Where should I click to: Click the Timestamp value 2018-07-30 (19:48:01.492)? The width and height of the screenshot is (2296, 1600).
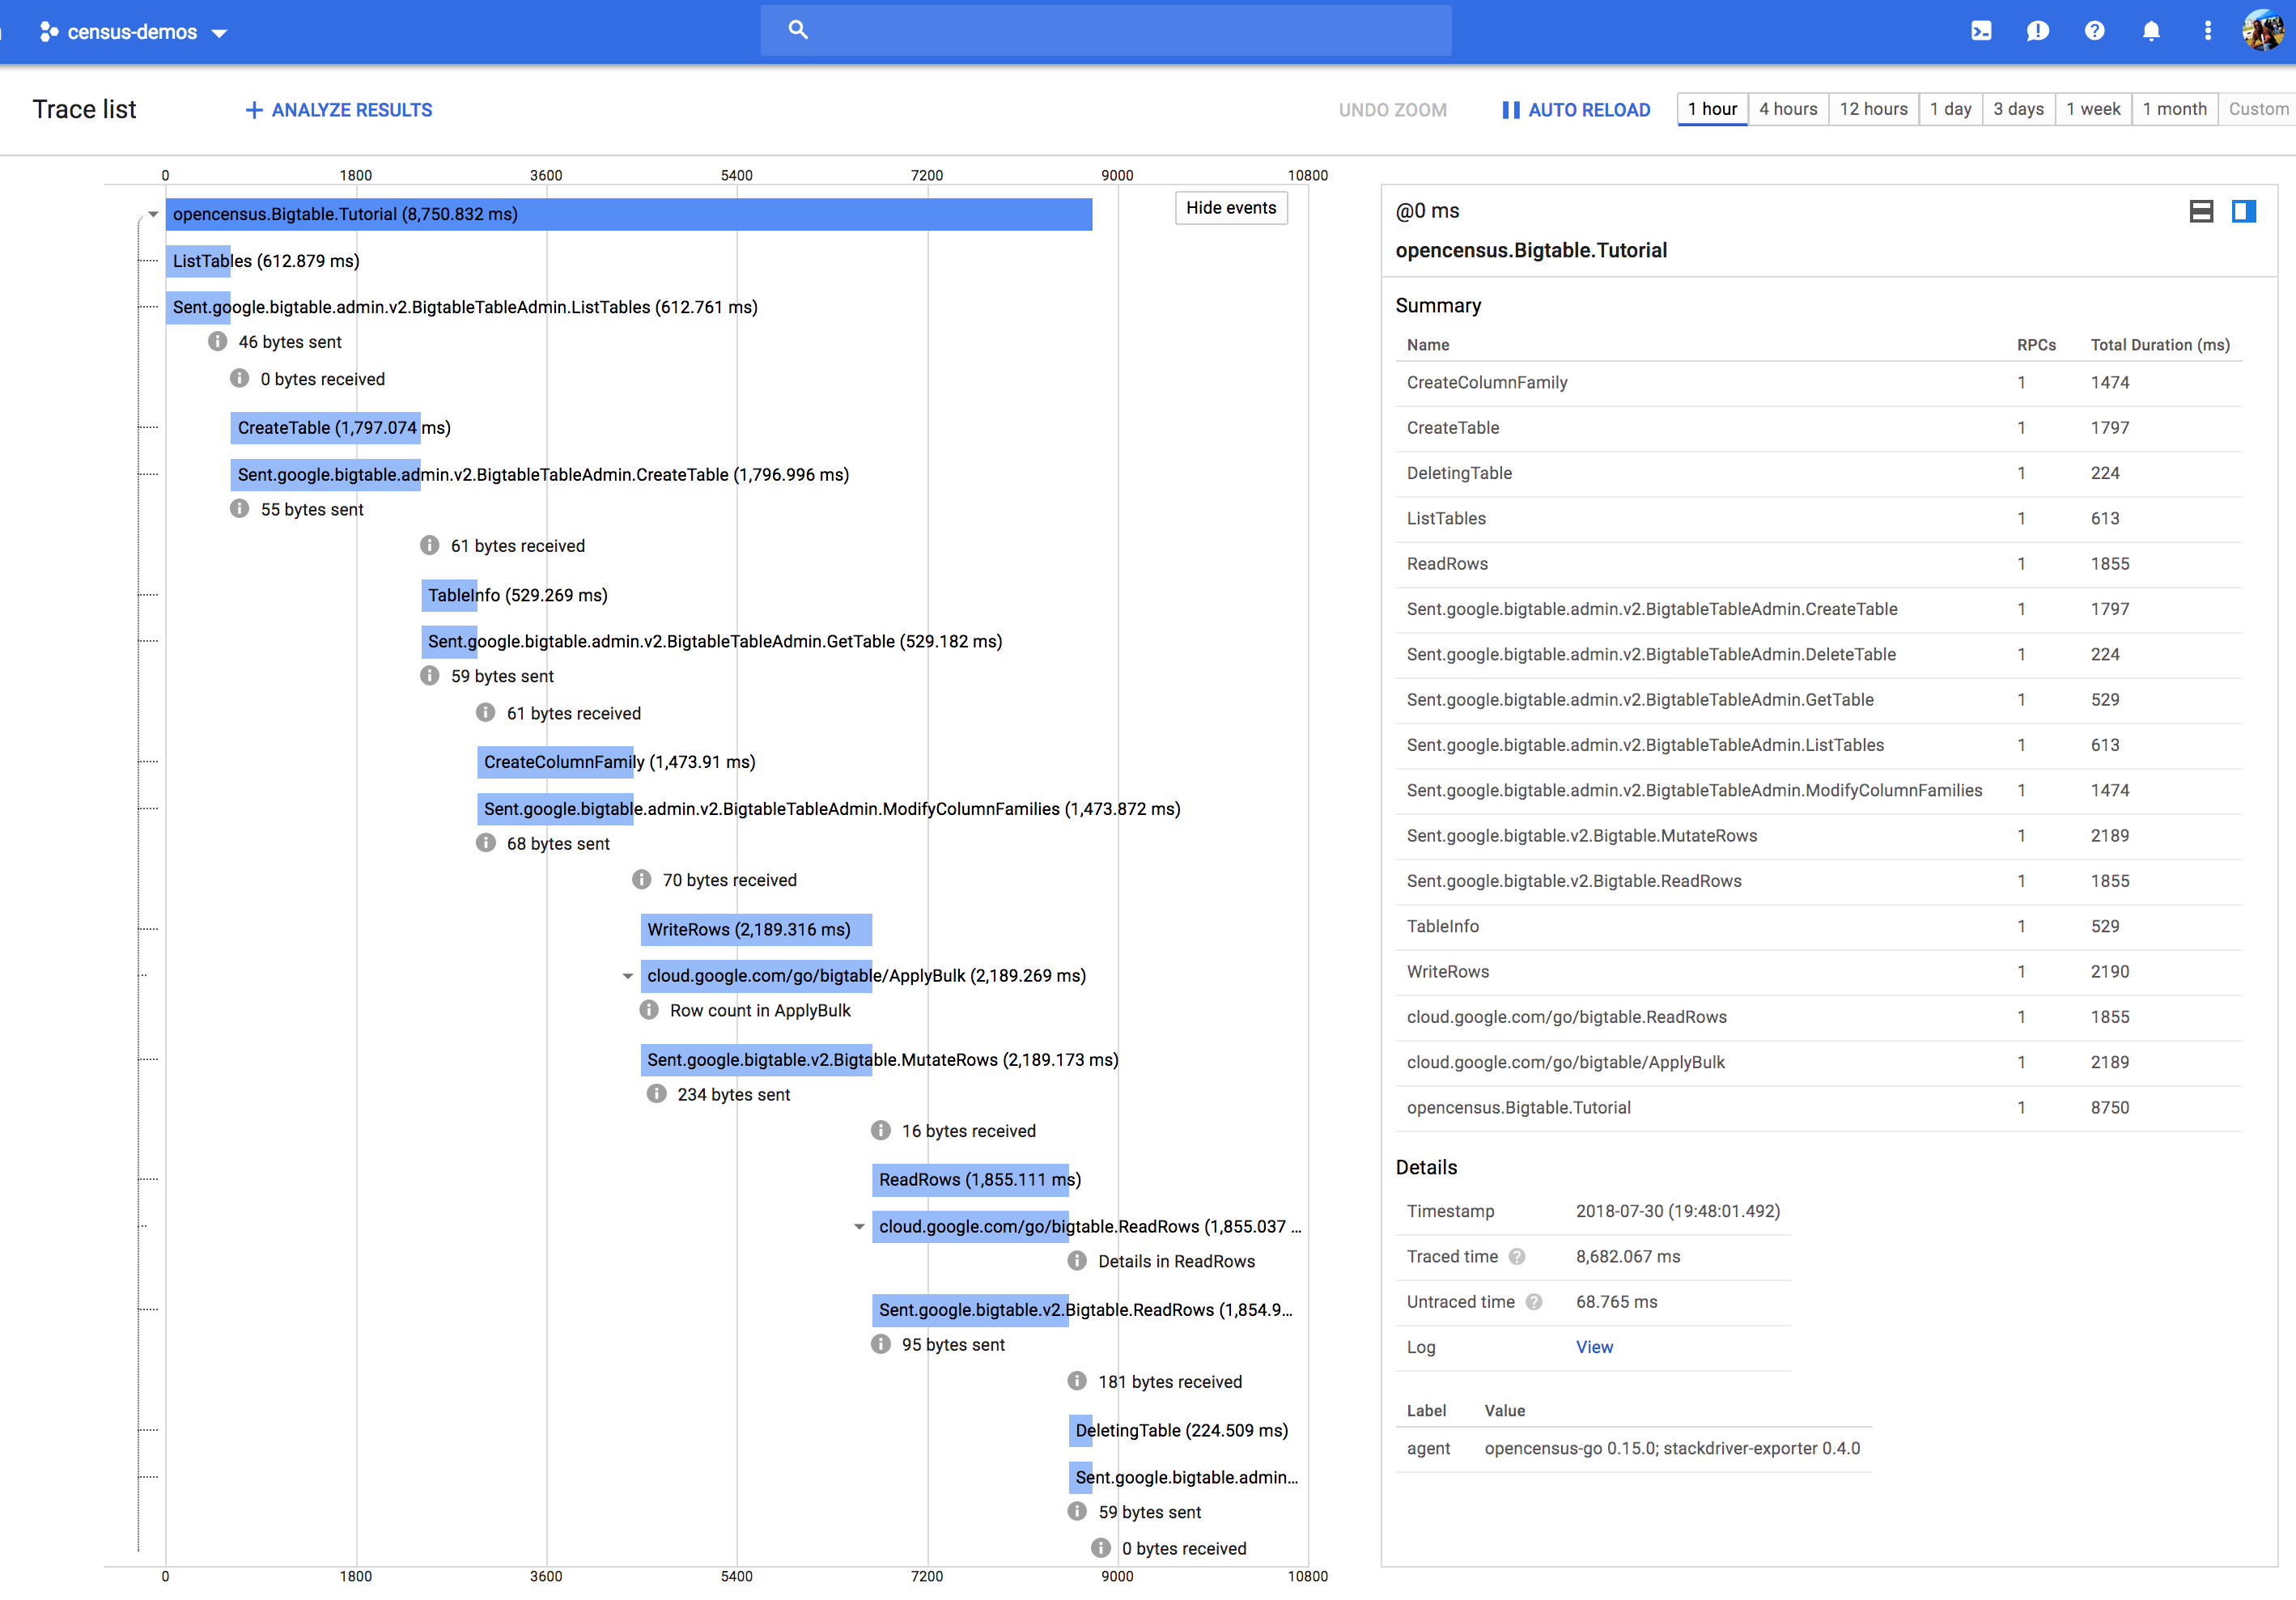point(1678,1211)
